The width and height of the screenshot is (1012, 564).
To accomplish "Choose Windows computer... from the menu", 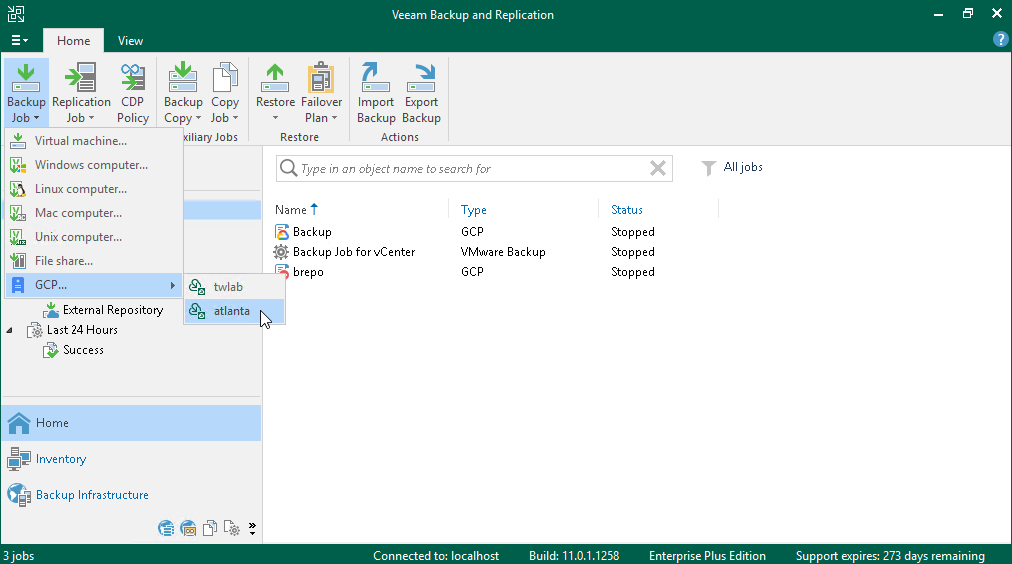I will point(94,165).
